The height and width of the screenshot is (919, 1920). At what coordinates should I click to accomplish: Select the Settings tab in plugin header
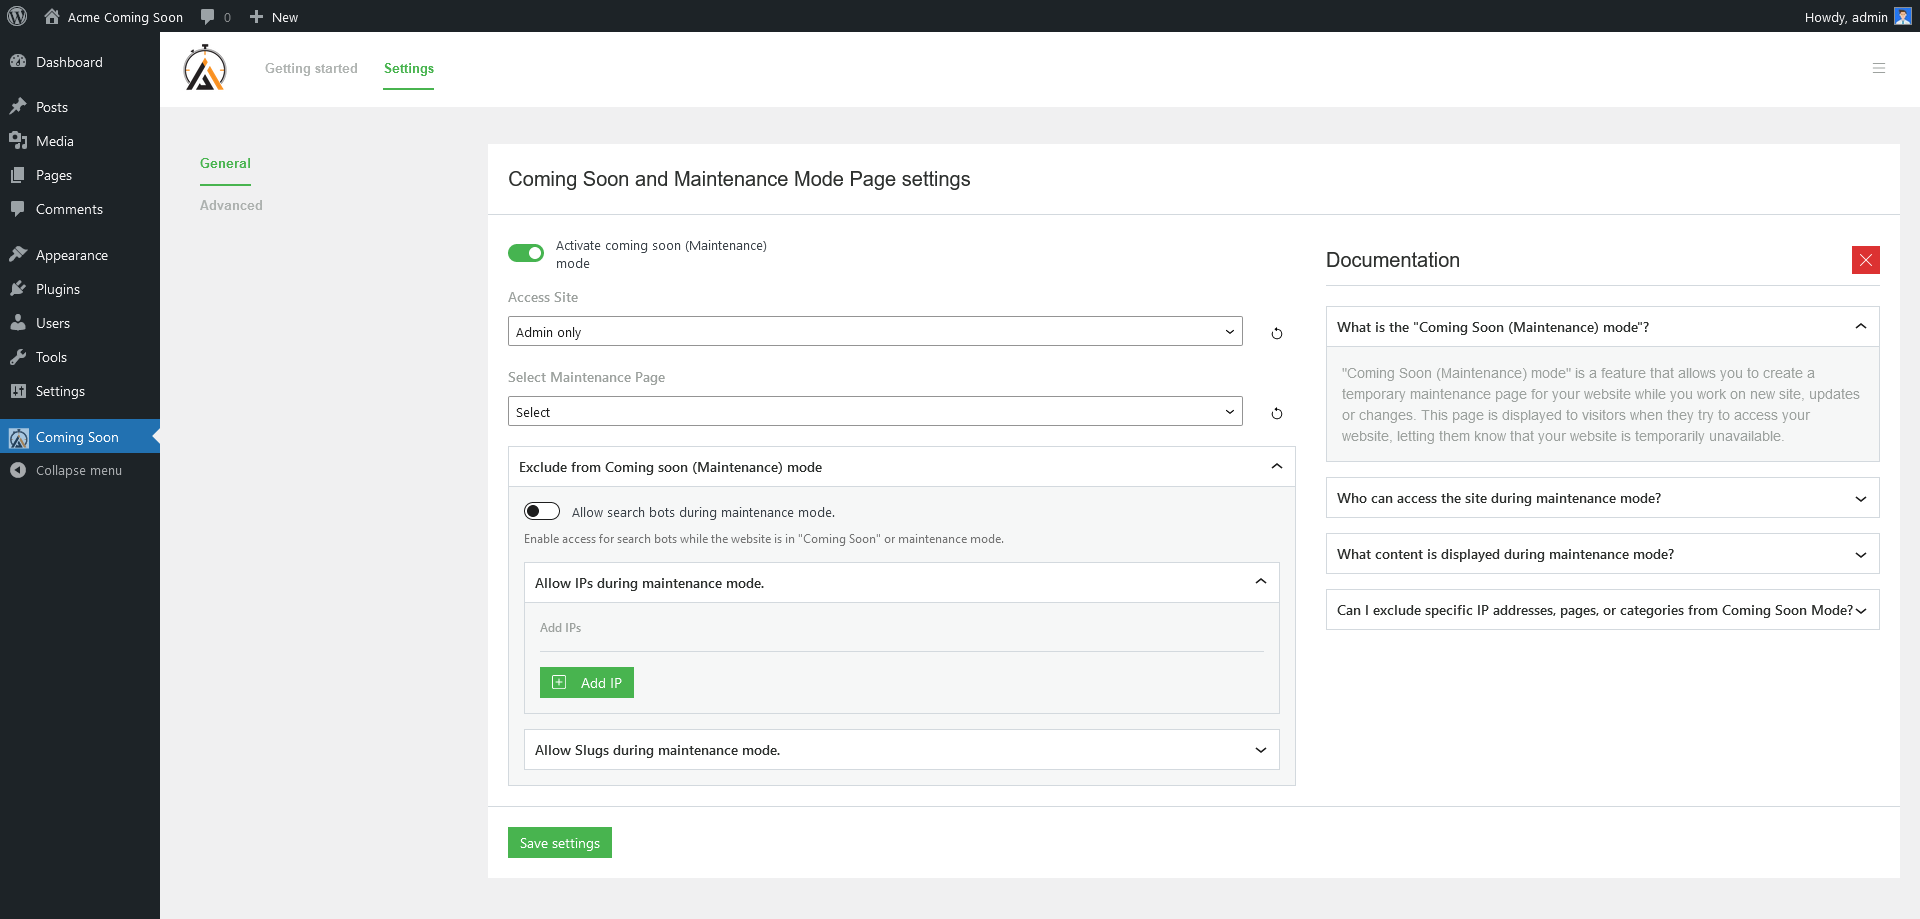coord(409,68)
